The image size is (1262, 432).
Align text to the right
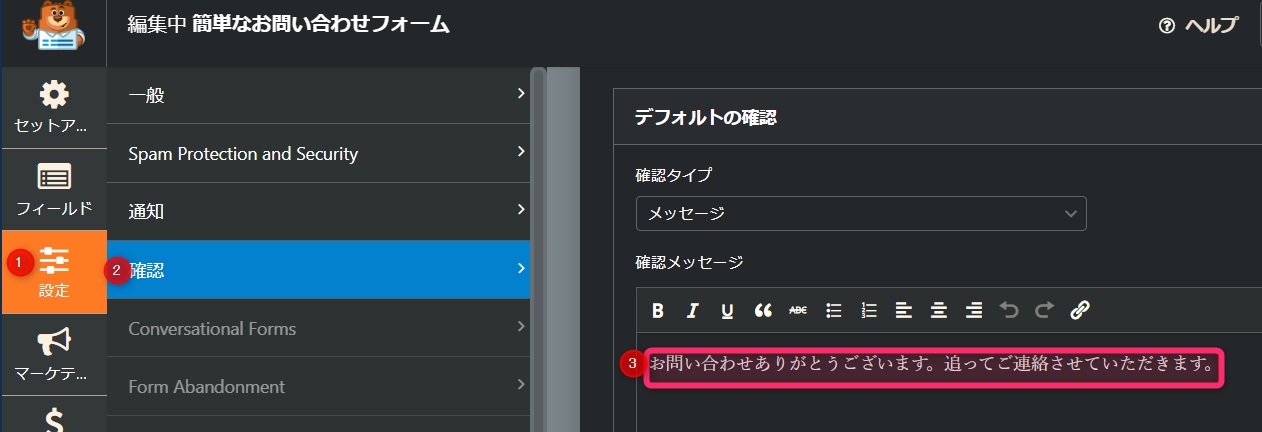tap(974, 310)
